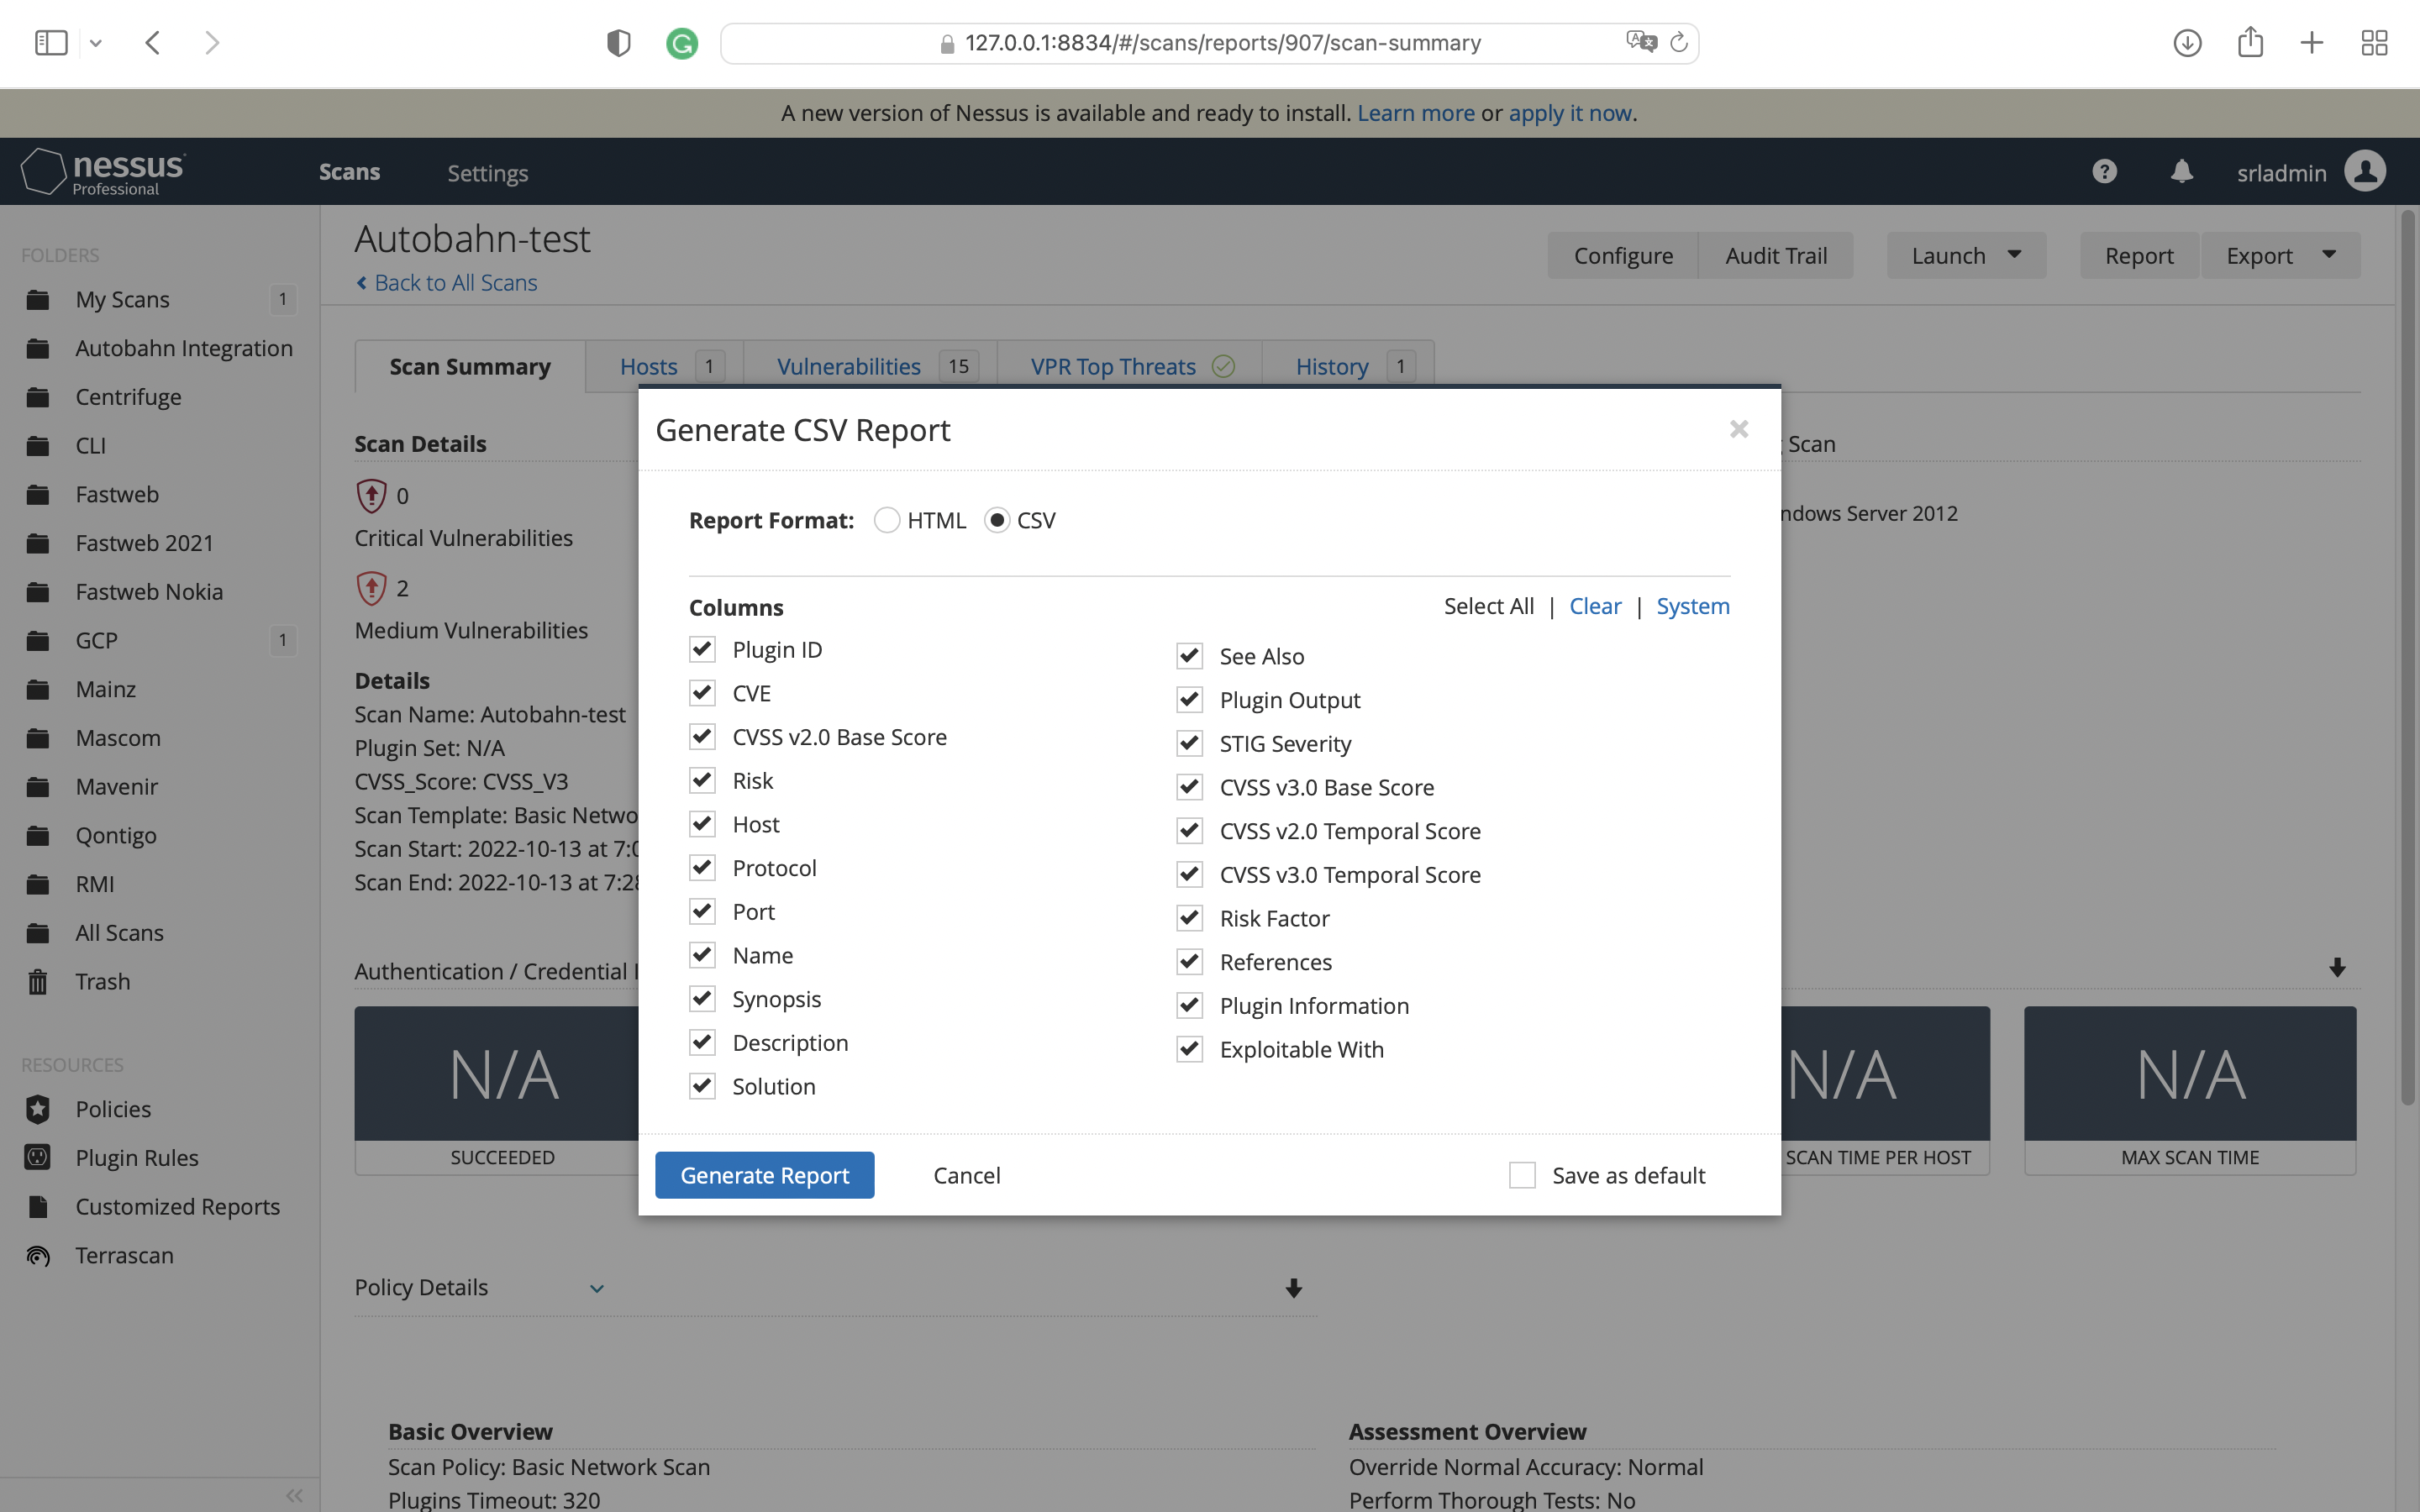Click the Safari share icon
Image resolution: width=2420 pixels, height=1512 pixels.
pyautogui.click(x=2250, y=42)
